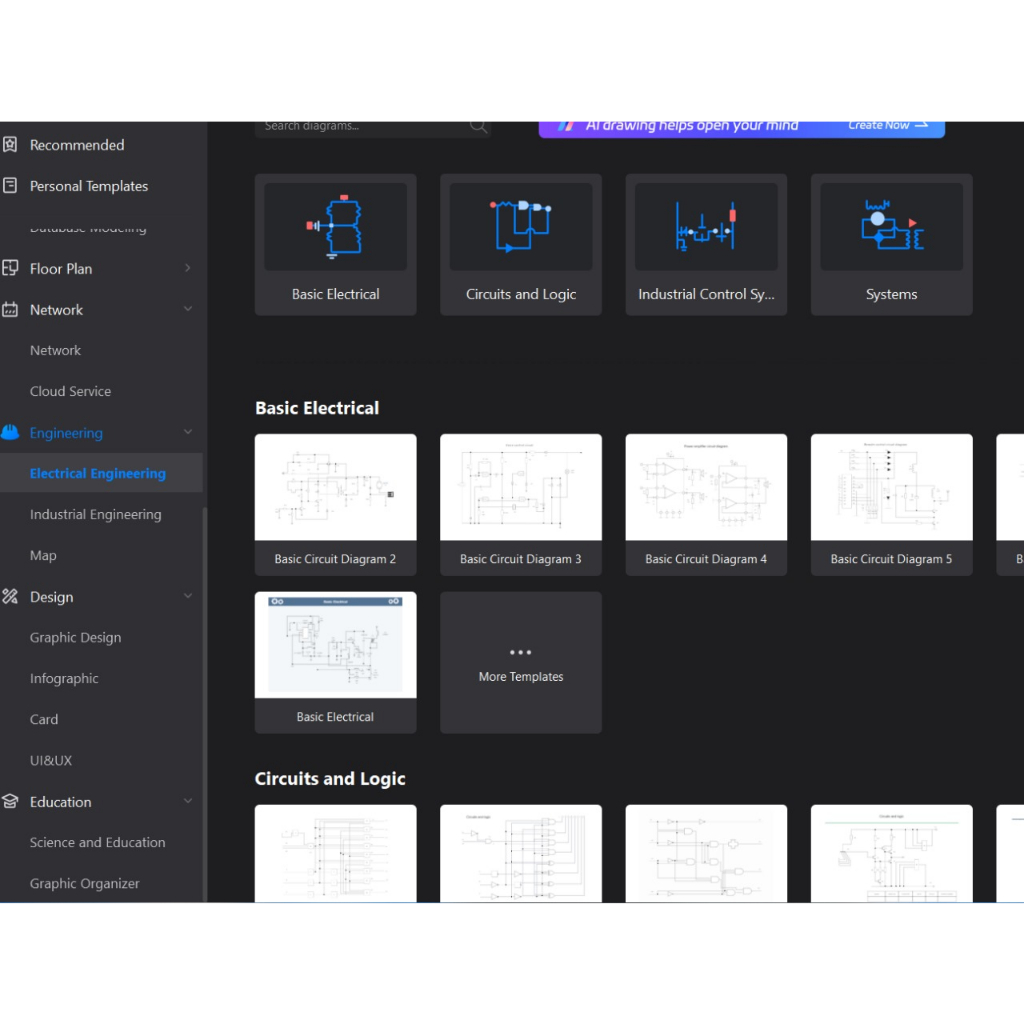Click the Network calendar-style icon

point(10,310)
